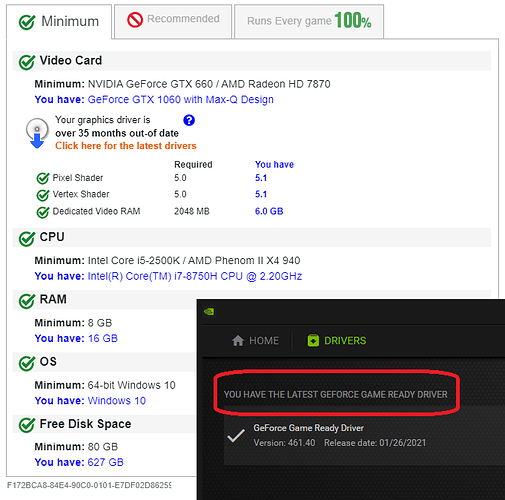Click the green check beside RAM heading
The height and width of the screenshot is (500, 505).
pyautogui.click(x=27, y=300)
